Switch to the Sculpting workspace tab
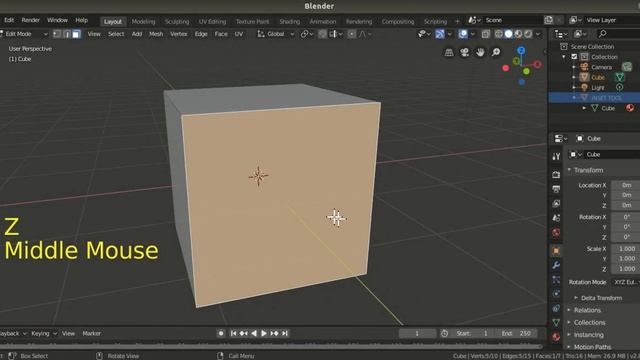 click(x=177, y=22)
